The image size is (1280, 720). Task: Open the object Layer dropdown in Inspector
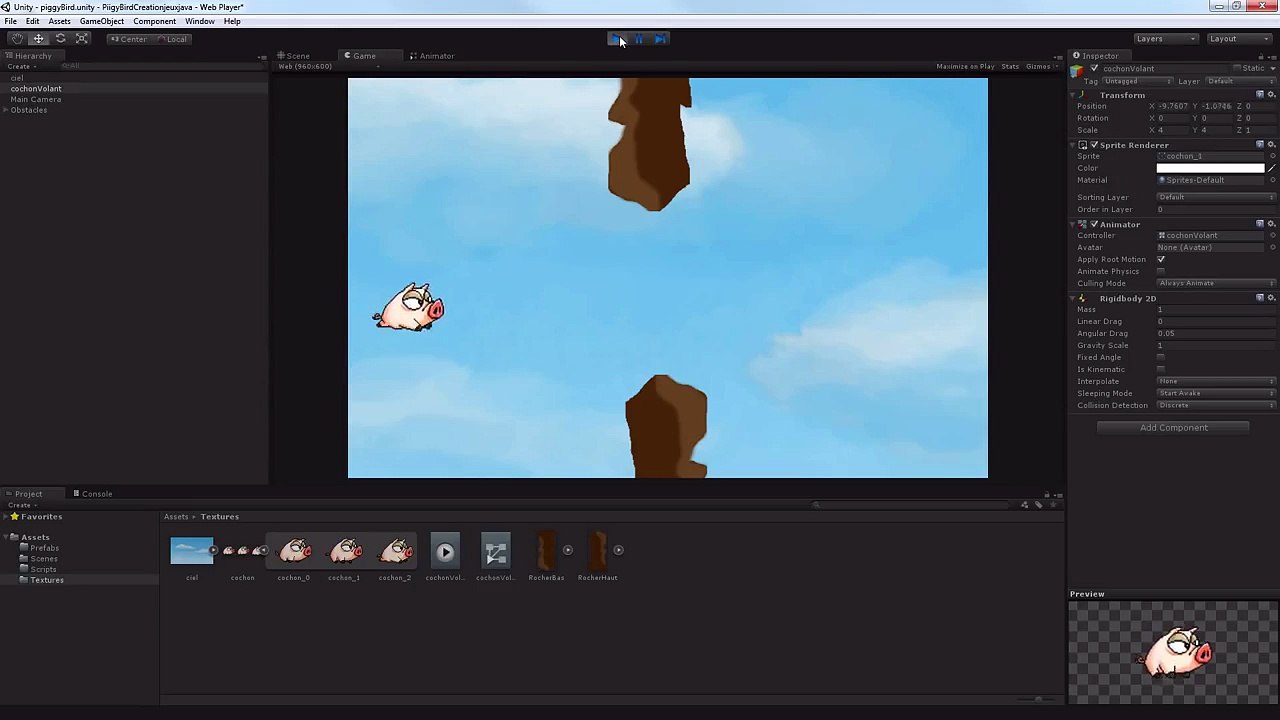click(1240, 81)
